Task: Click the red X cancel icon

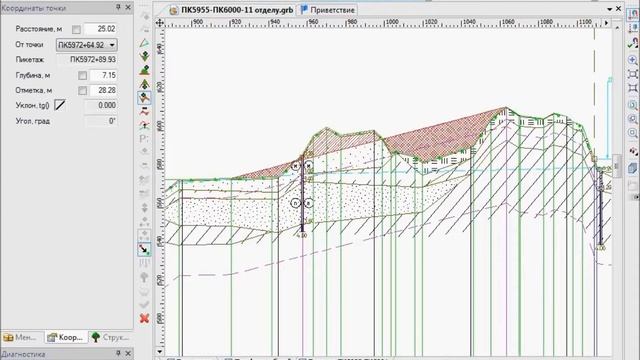Action: pyautogui.click(x=144, y=318)
